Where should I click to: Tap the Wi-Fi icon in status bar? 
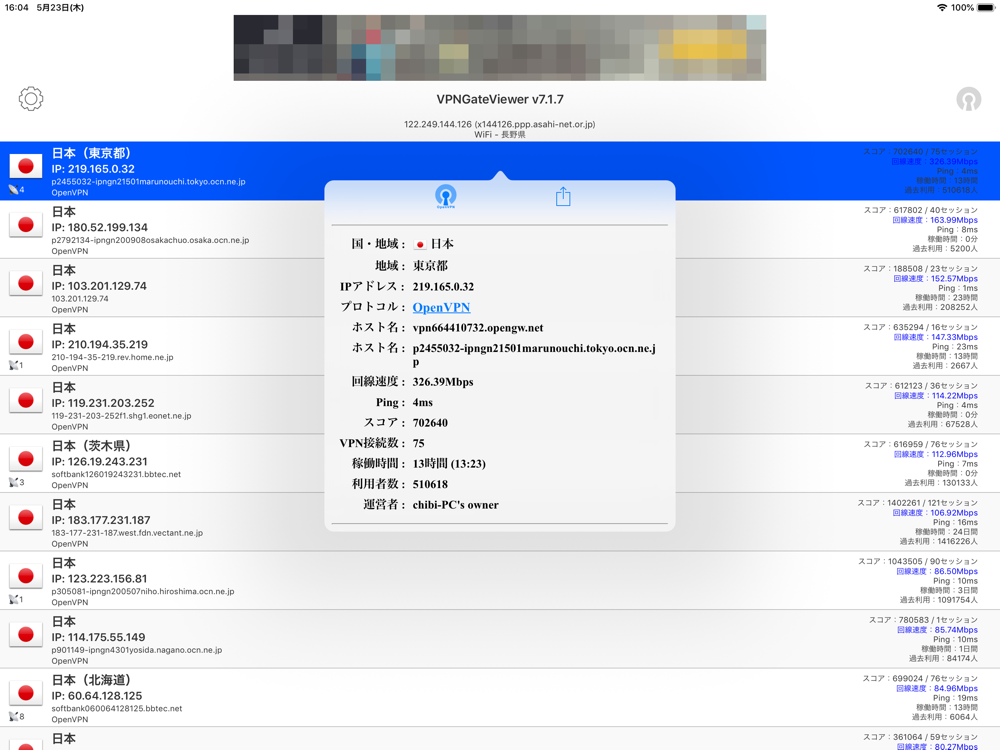(x=941, y=8)
